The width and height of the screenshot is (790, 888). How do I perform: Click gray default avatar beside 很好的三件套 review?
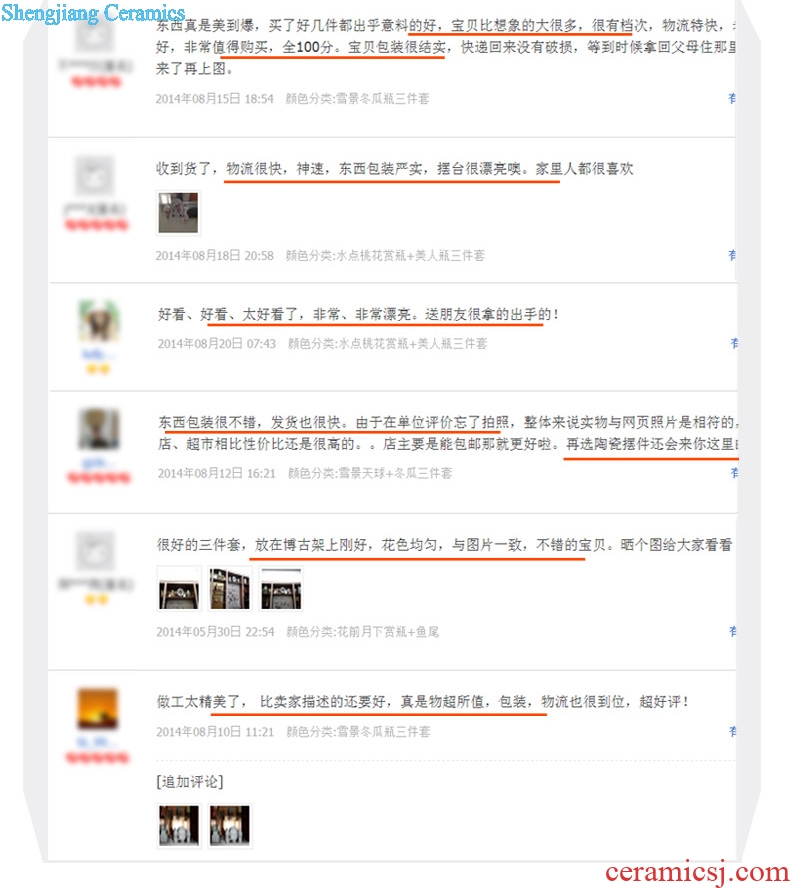(x=95, y=551)
